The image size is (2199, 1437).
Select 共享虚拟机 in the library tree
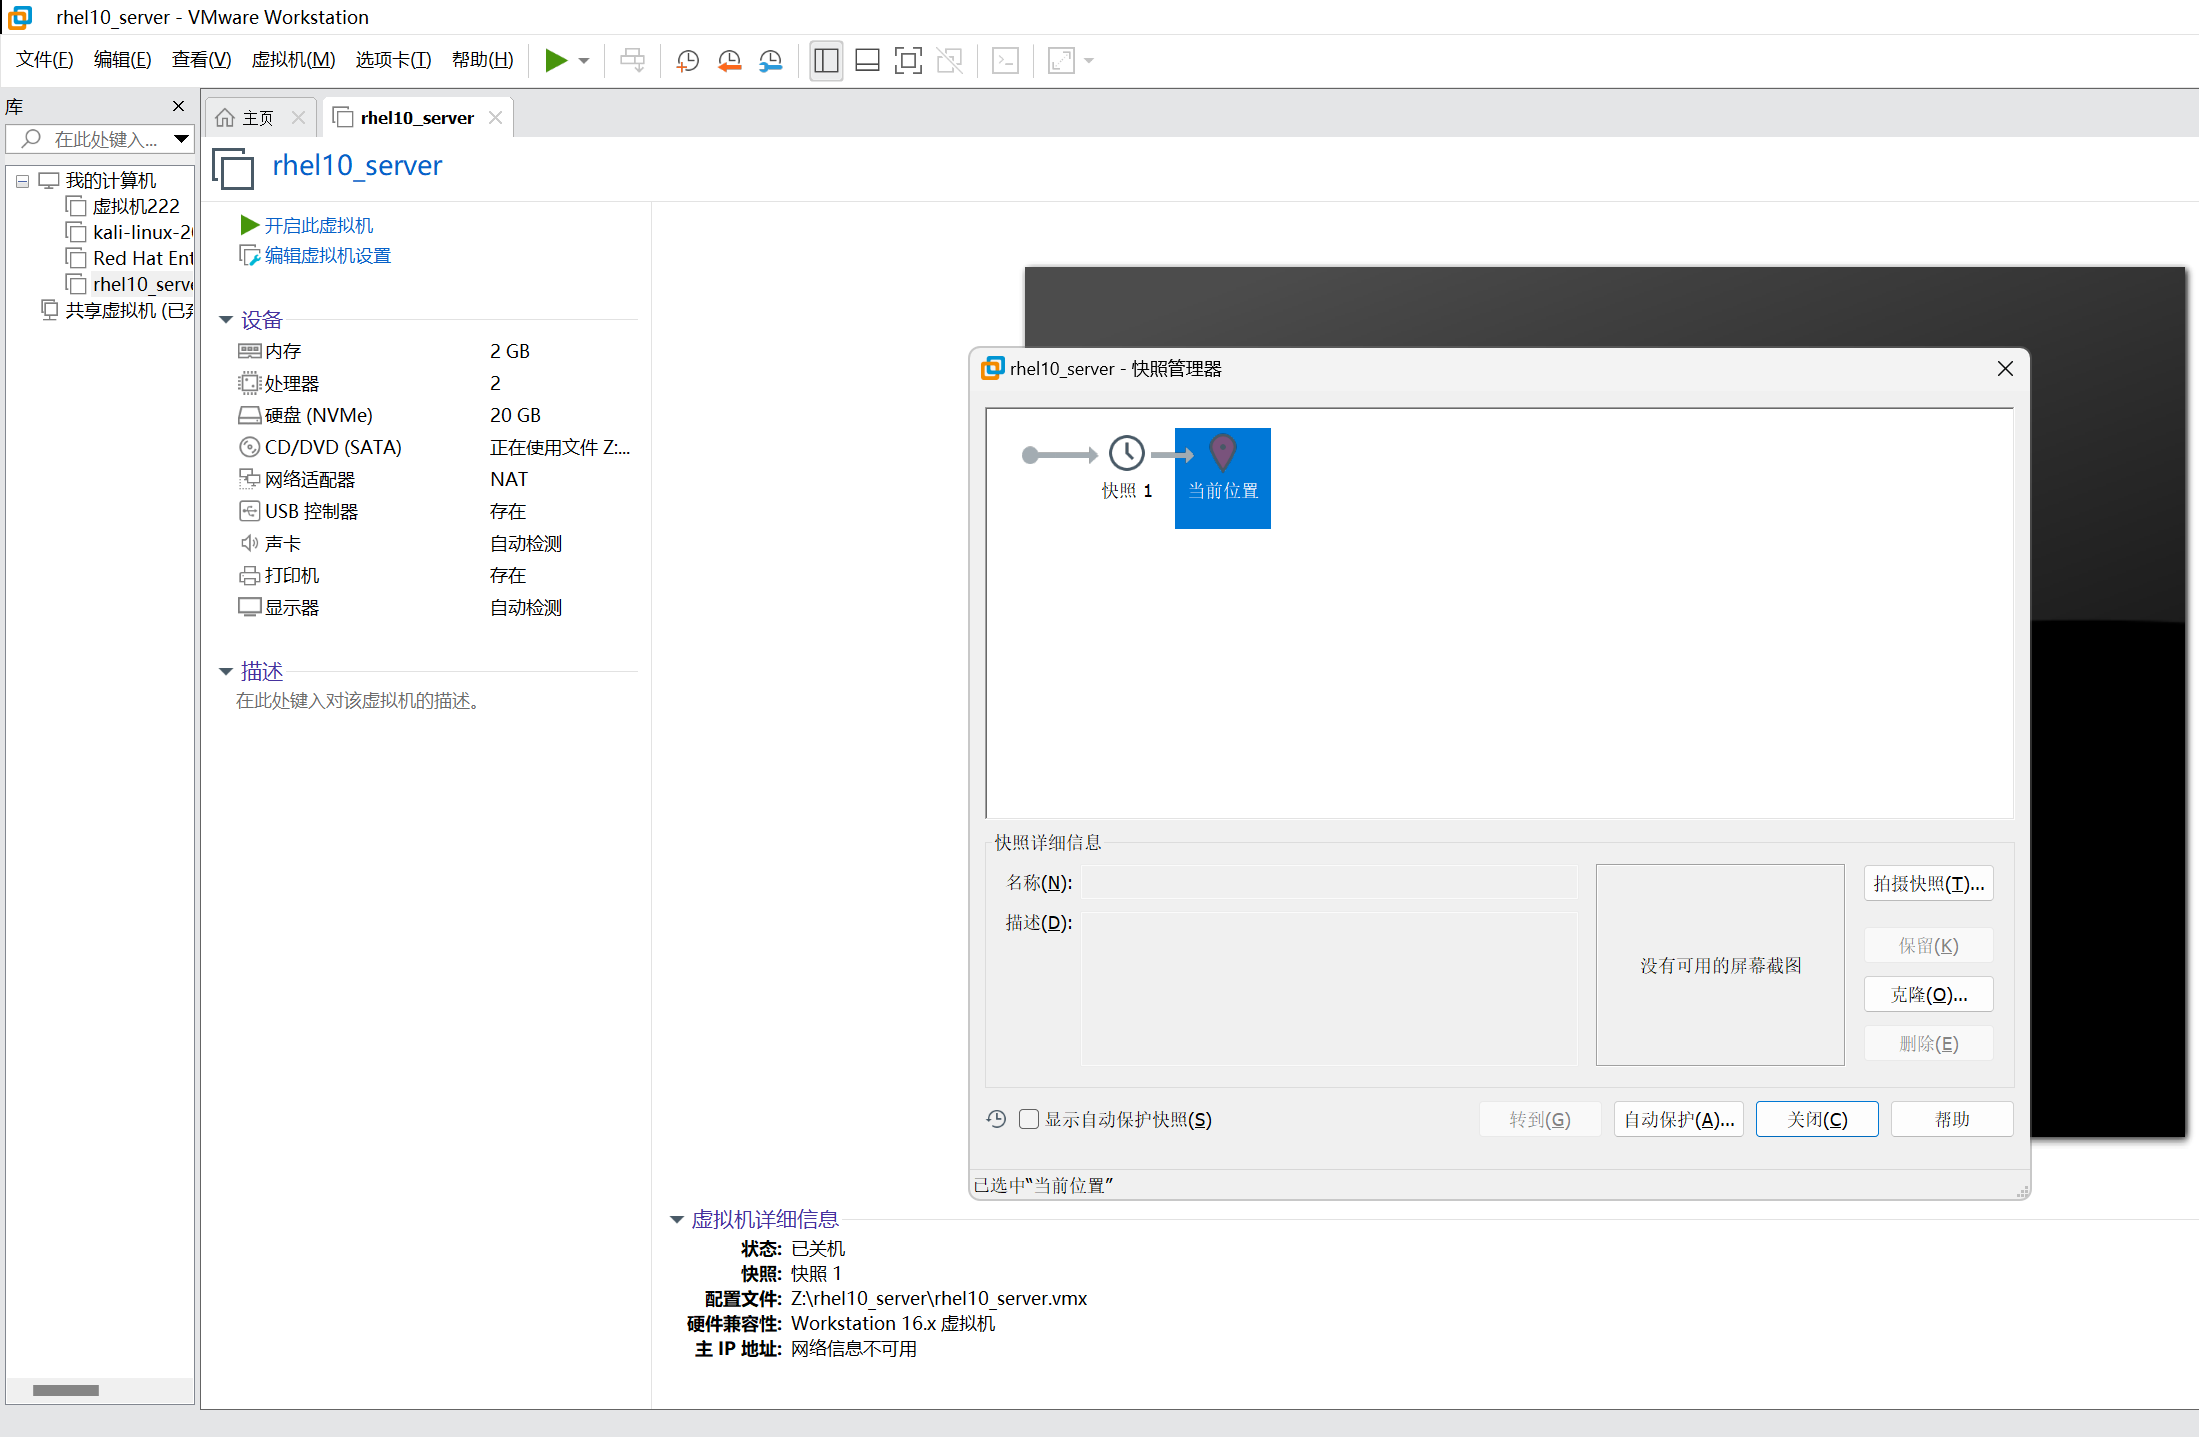point(118,311)
